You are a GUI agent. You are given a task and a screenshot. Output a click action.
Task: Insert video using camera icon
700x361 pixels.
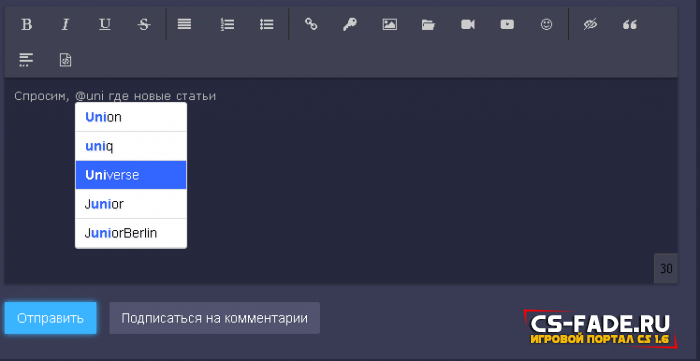pyautogui.click(x=468, y=25)
